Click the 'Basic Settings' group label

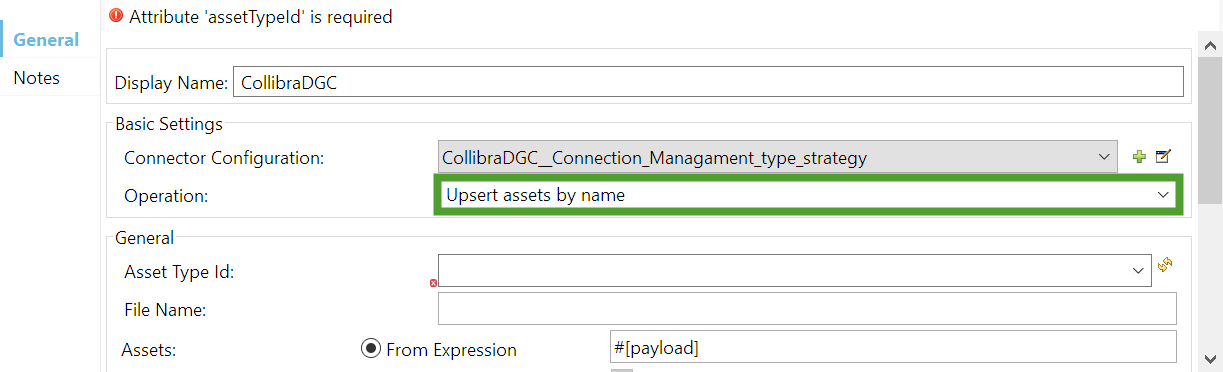[169, 124]
